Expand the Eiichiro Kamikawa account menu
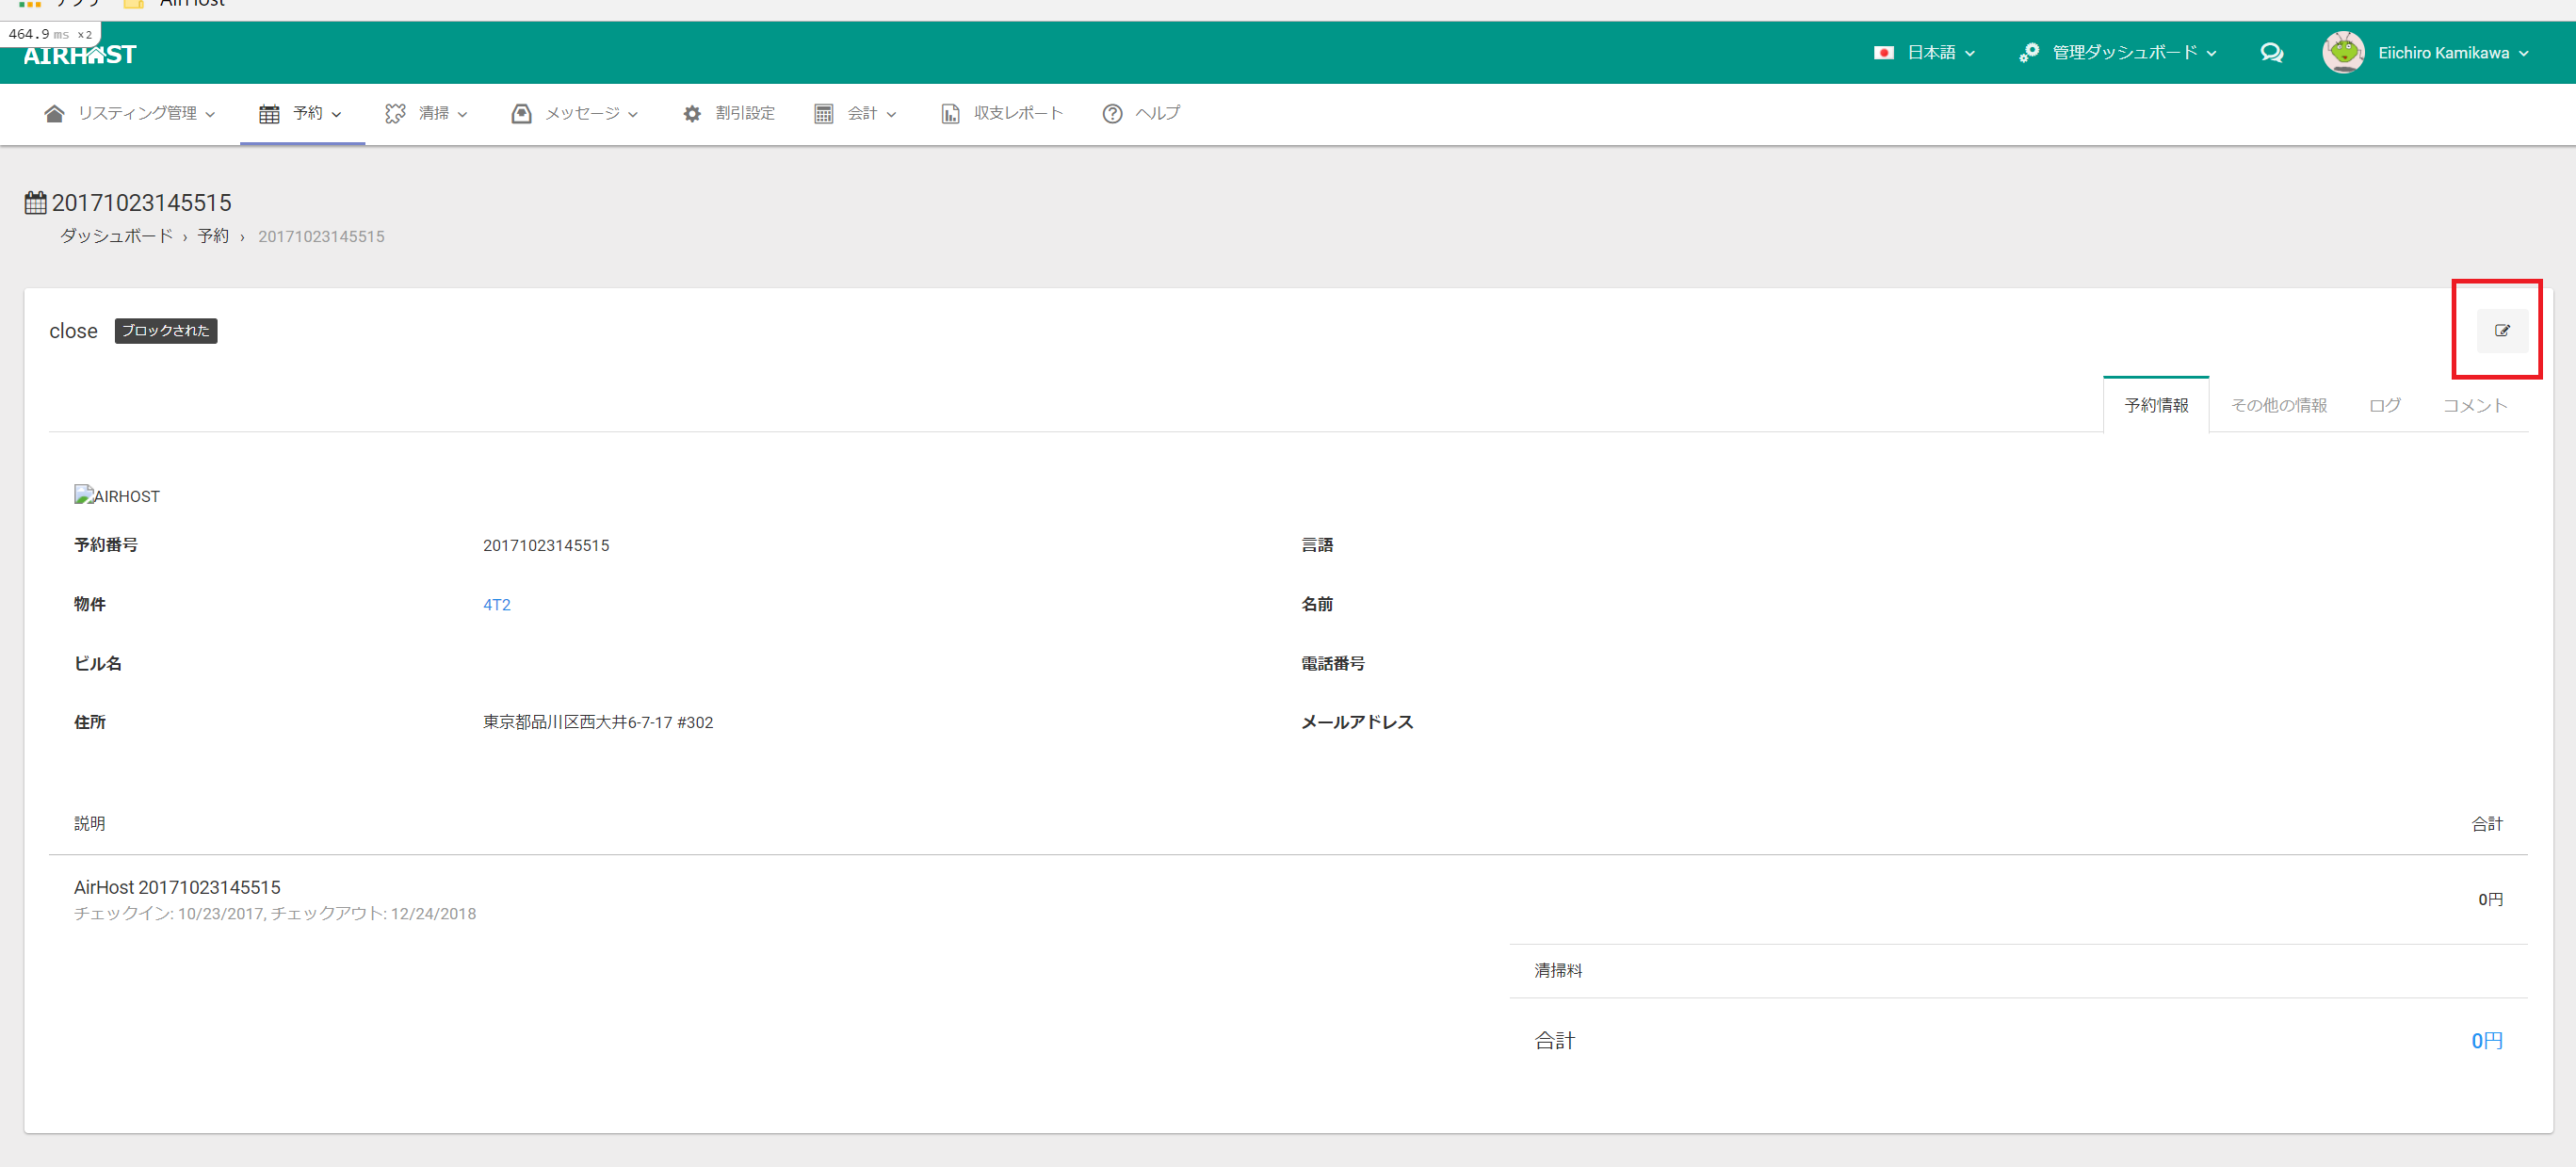Viewport: 2576px width, 1167px height. coord(2451,53)
